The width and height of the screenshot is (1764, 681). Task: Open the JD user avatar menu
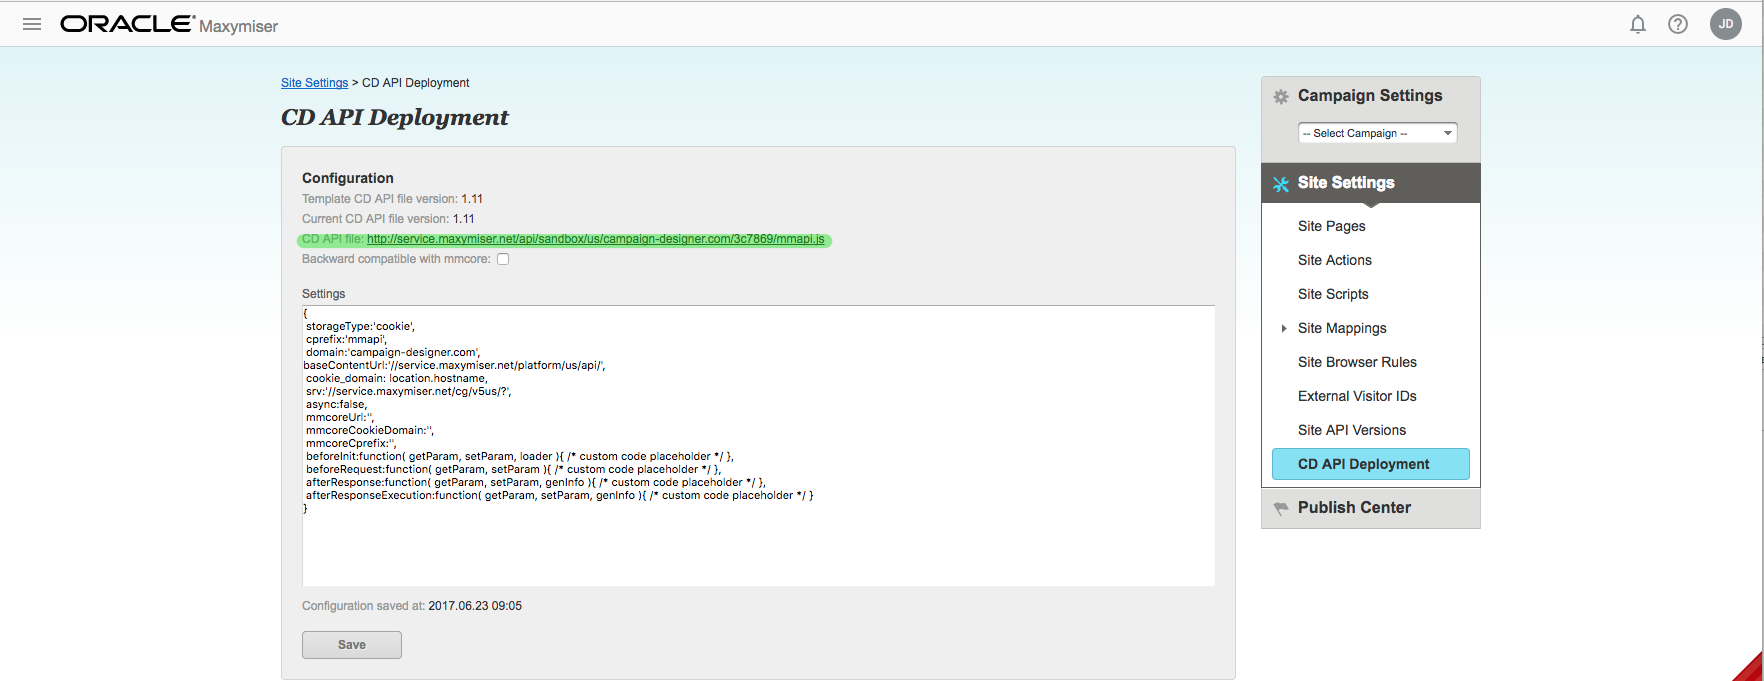point(1726,24)
